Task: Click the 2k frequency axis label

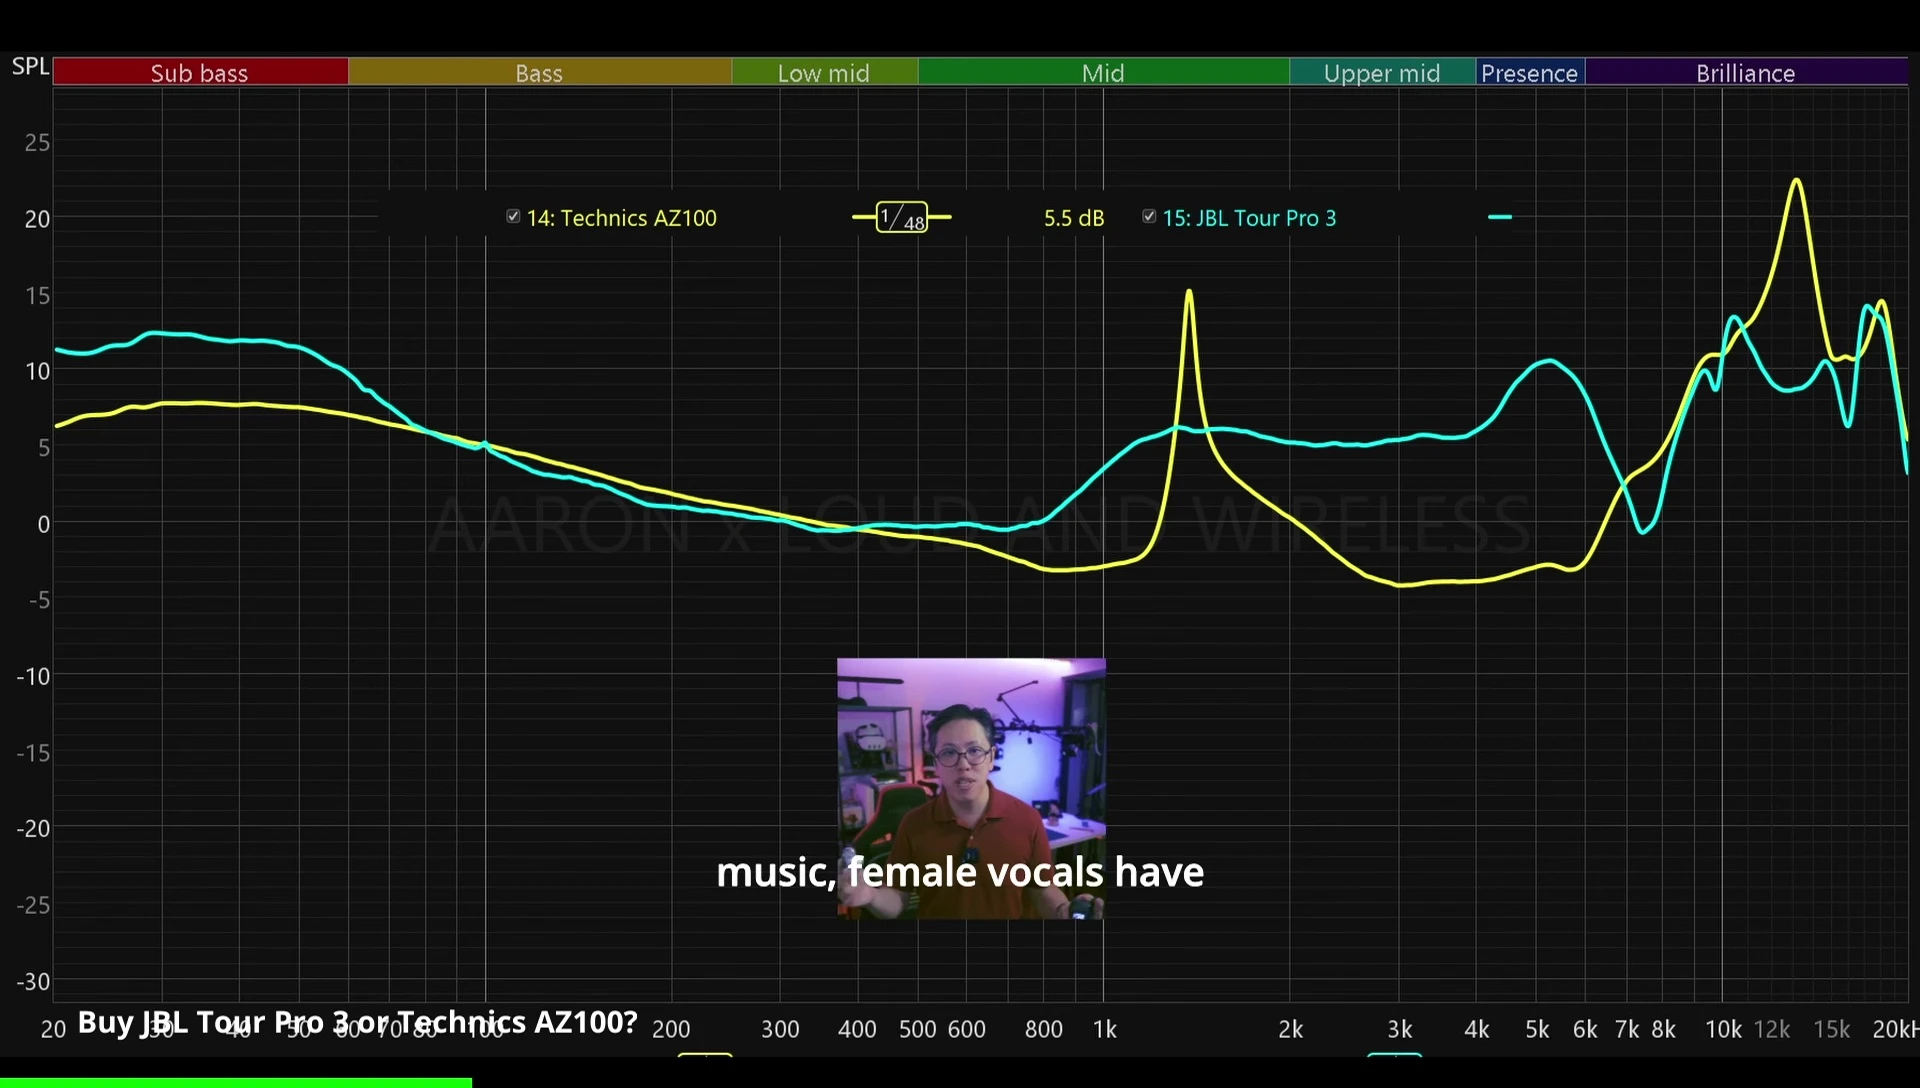Action: pos(1290,1029)
